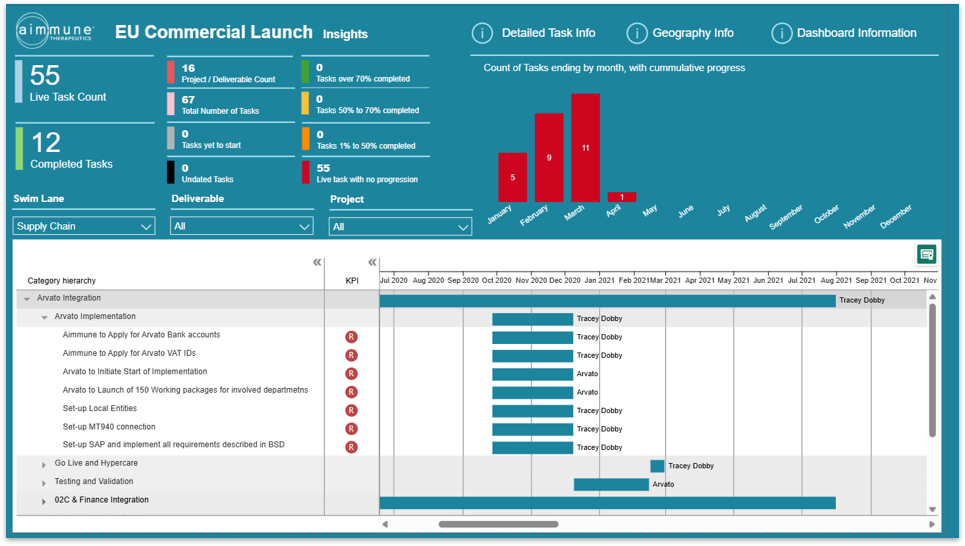Click R KPI badge for Arvato Bank accounts
The width and height of the screenshot is (965, 546).
click(x=351, y=337)
